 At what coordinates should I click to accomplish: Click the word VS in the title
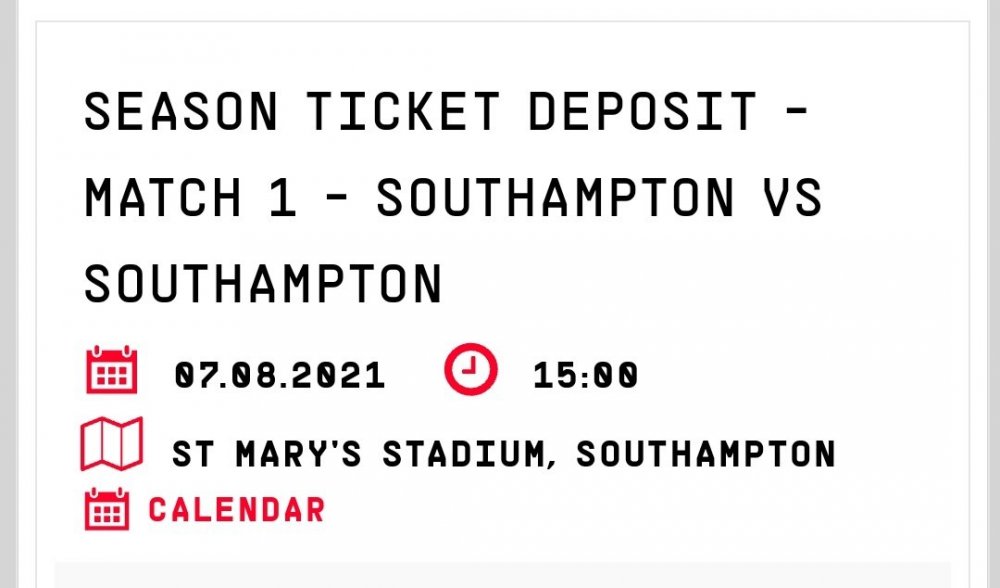click(x=795, y=198)
